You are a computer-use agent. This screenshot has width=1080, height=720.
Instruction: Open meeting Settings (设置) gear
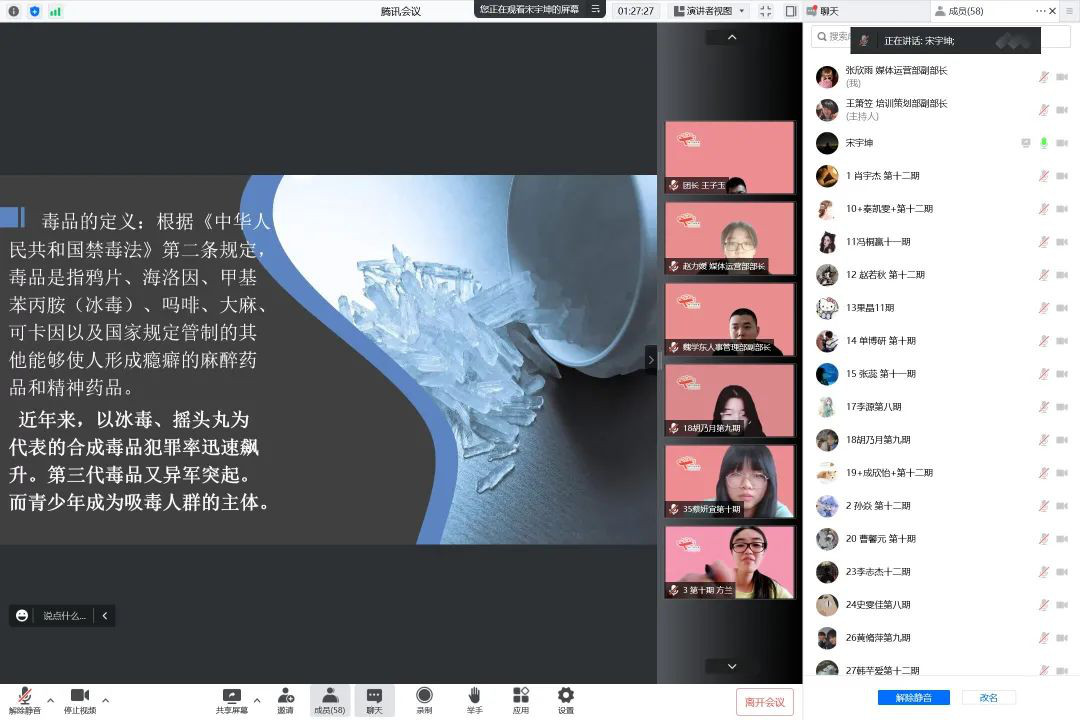point(566,696)
